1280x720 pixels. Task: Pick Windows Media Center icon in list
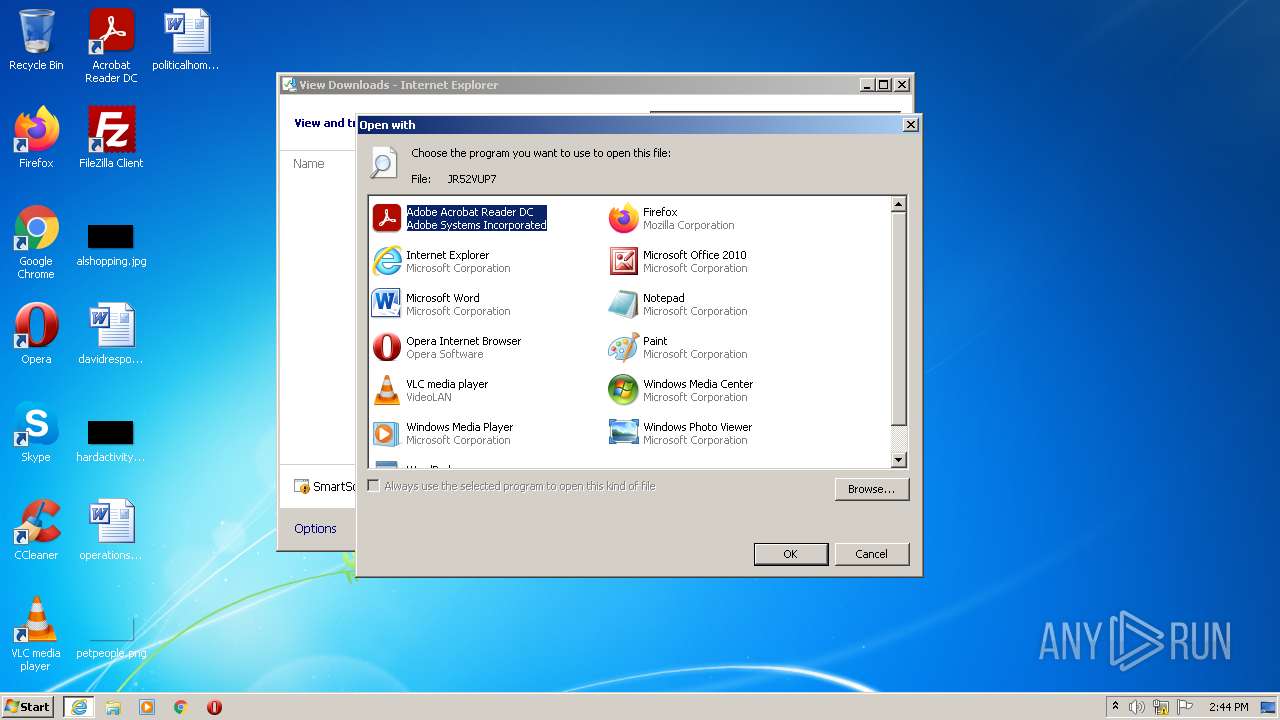coord(623,390)
